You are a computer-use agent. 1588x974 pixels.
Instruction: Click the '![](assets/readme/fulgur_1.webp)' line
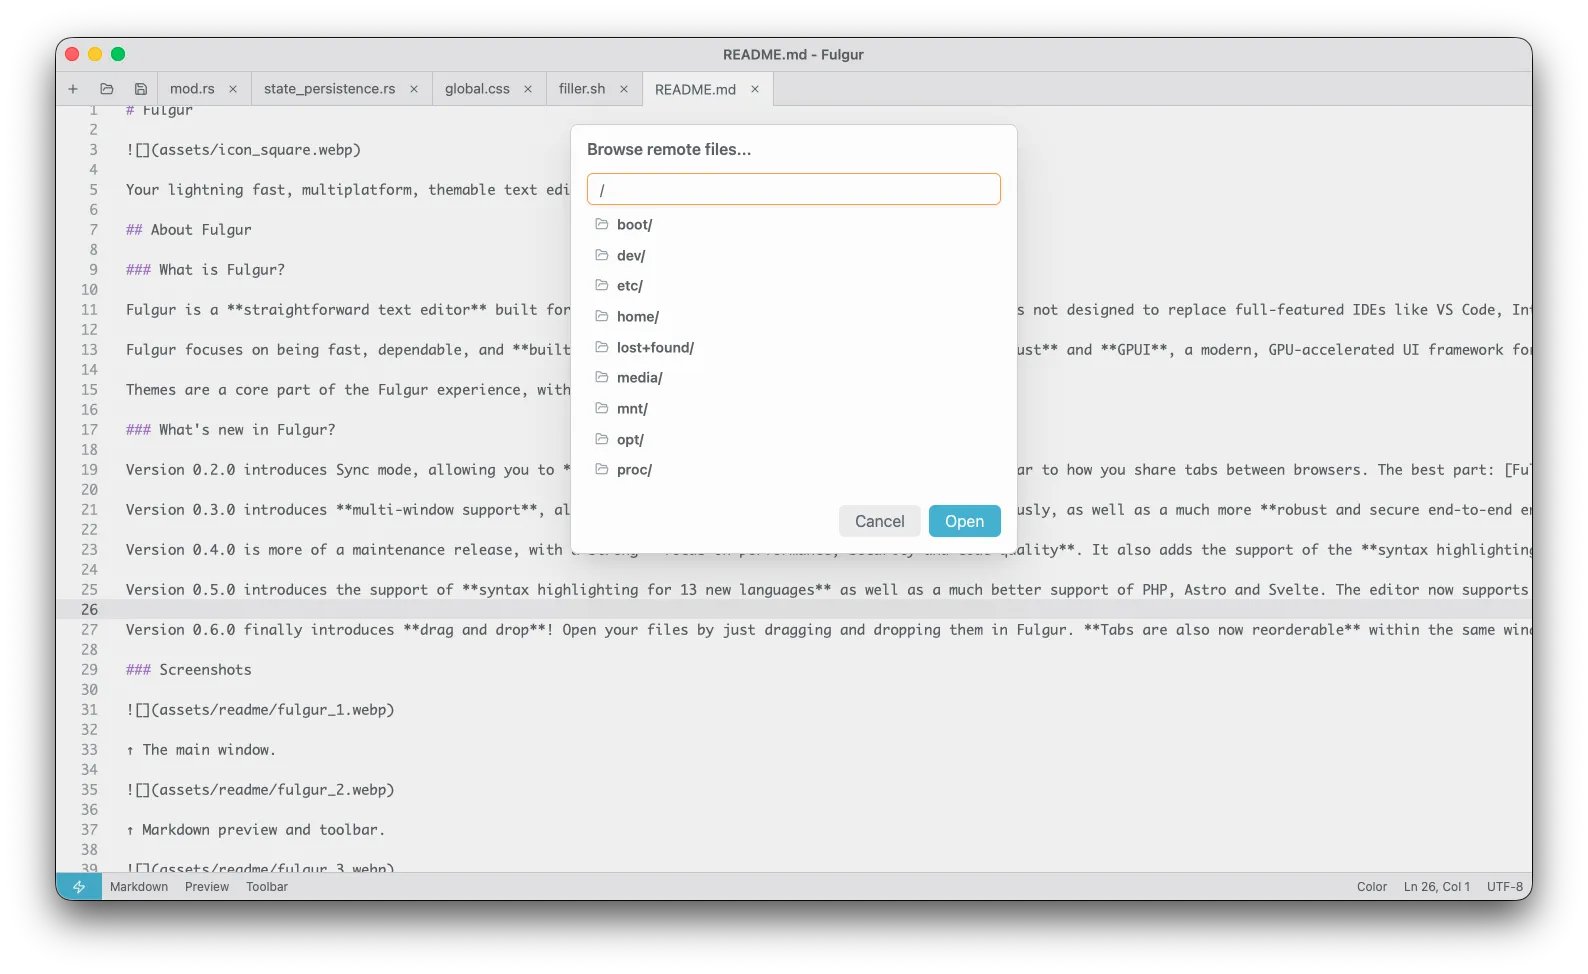(x=260, y=710)
